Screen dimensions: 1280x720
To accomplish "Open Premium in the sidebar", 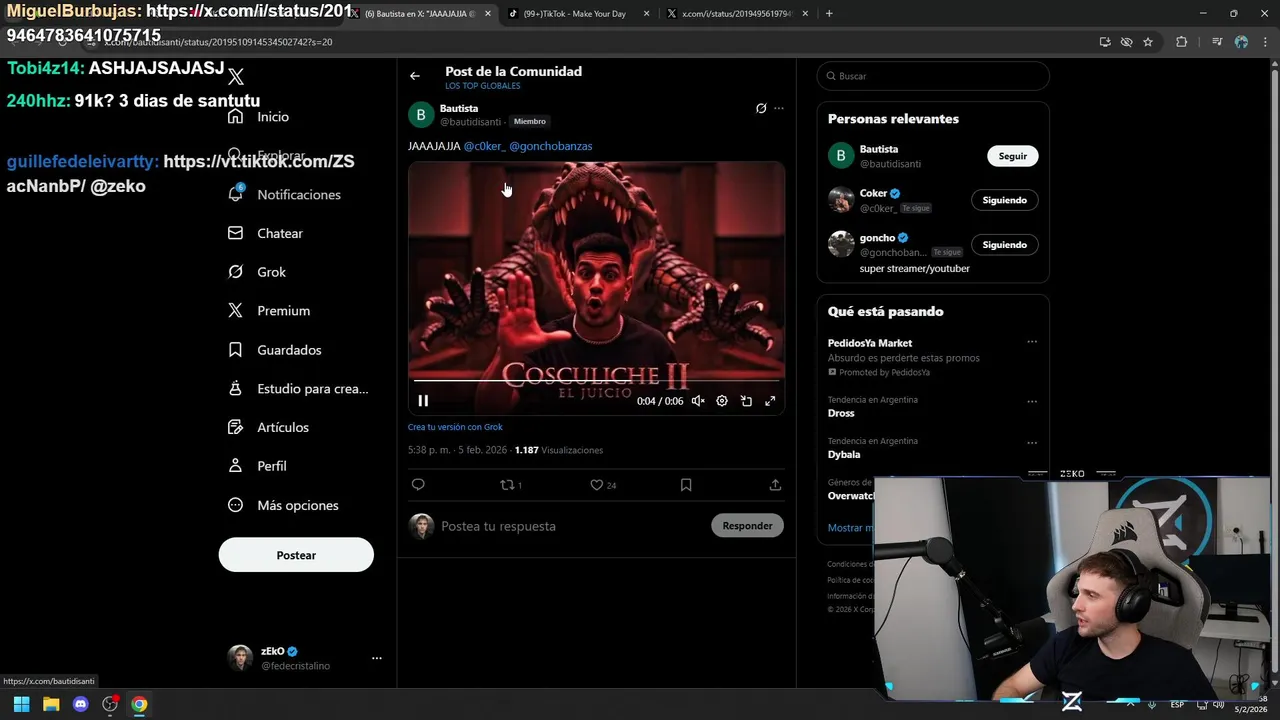I will pyautogui.click(x=269, y=311).
